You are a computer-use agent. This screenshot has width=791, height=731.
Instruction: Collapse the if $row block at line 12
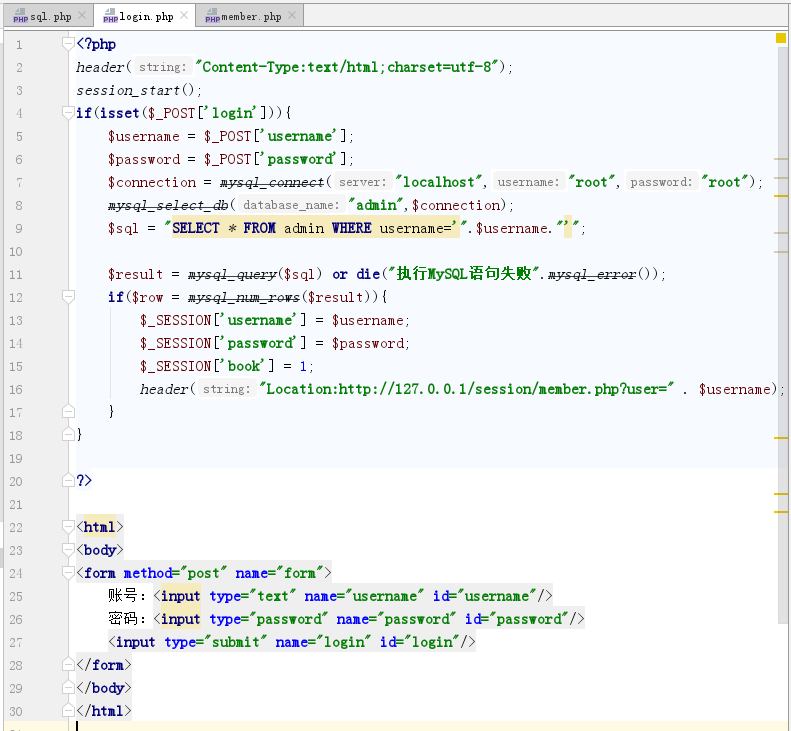[68, 297]
